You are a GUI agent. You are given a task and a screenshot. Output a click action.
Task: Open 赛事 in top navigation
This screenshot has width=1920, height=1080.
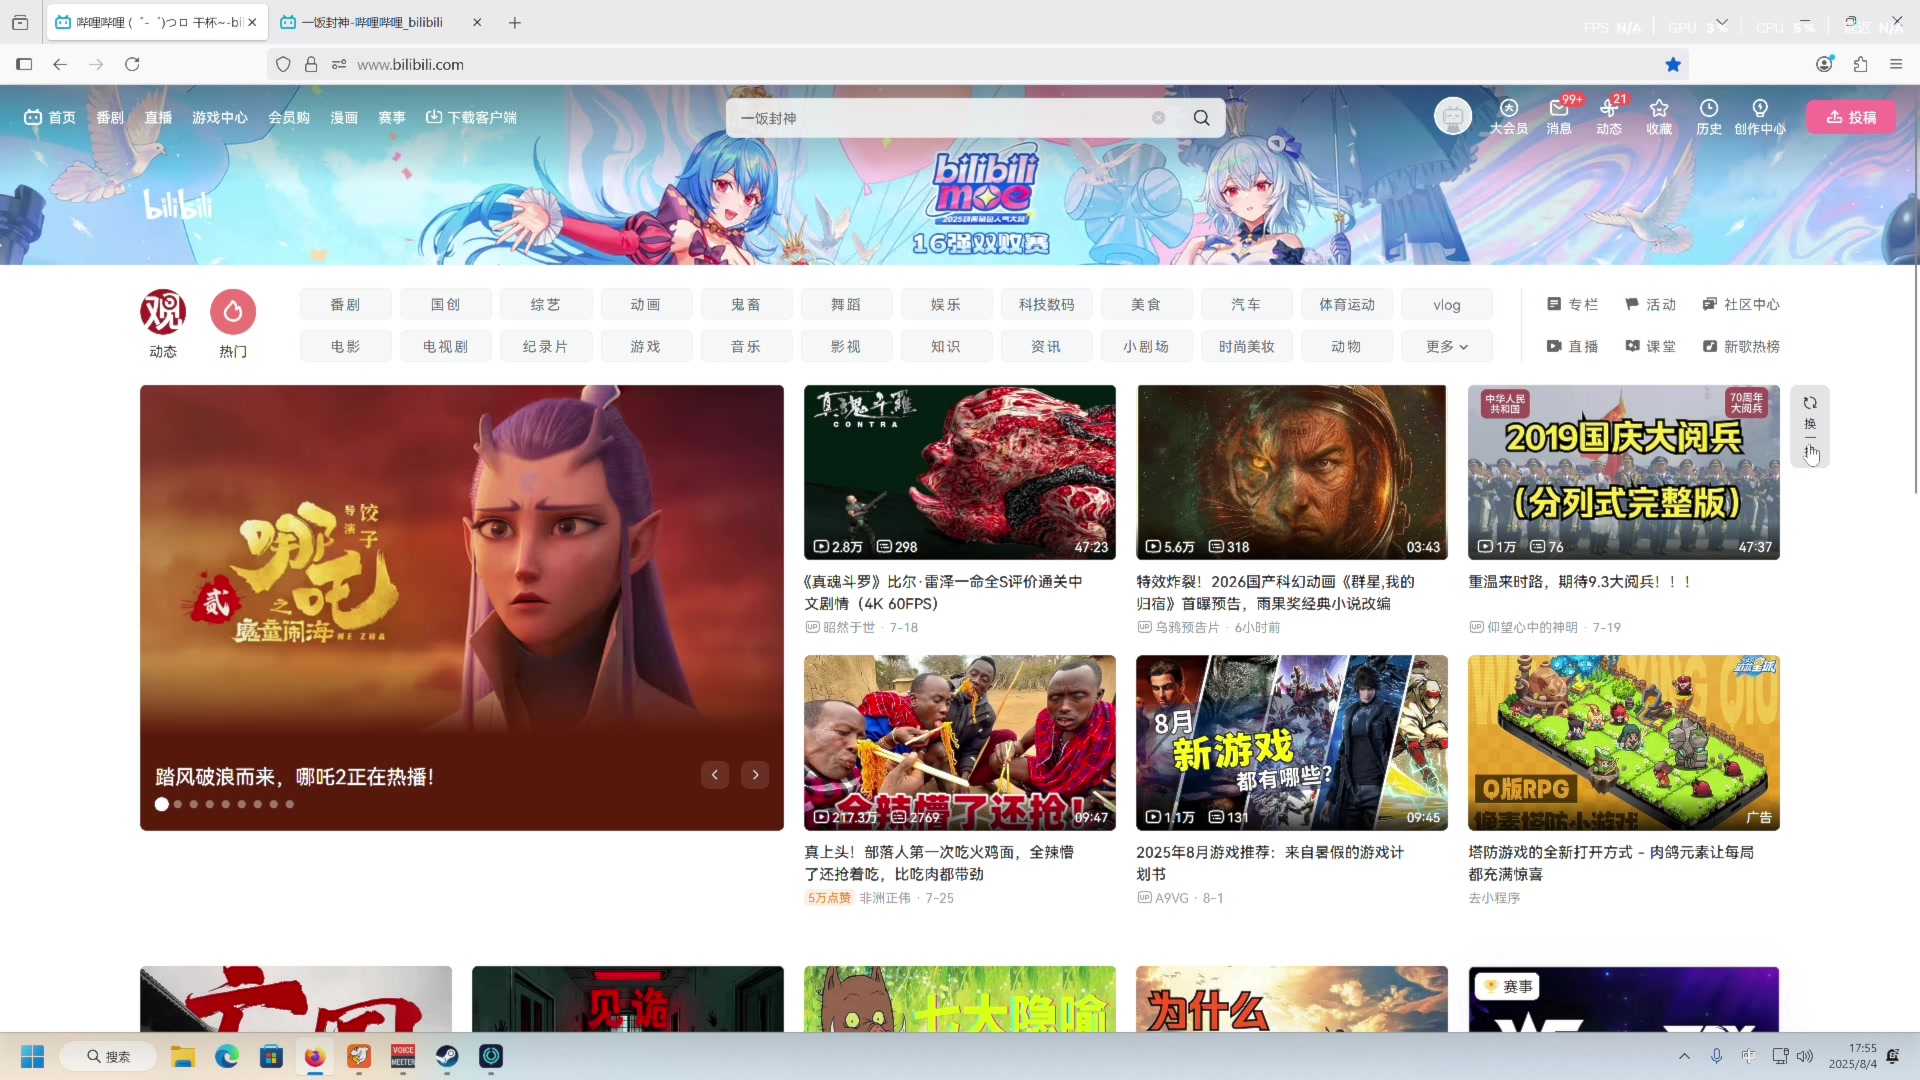tap(392, 117)
